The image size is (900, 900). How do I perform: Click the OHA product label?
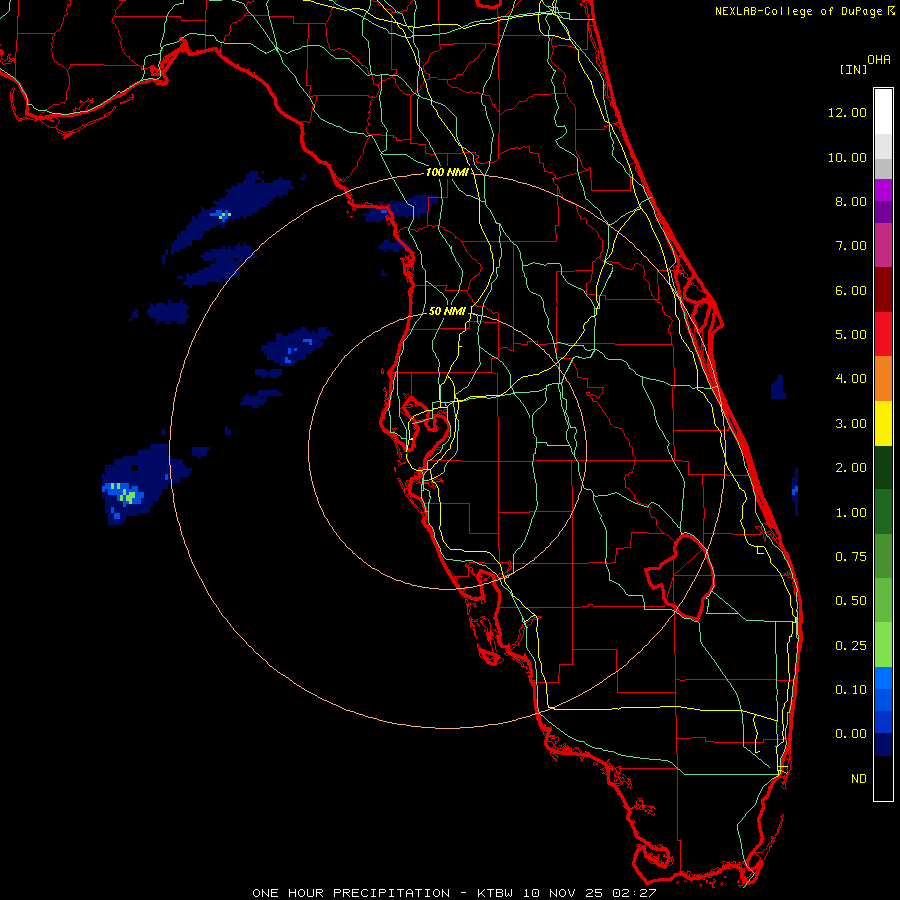click(879, 60)
